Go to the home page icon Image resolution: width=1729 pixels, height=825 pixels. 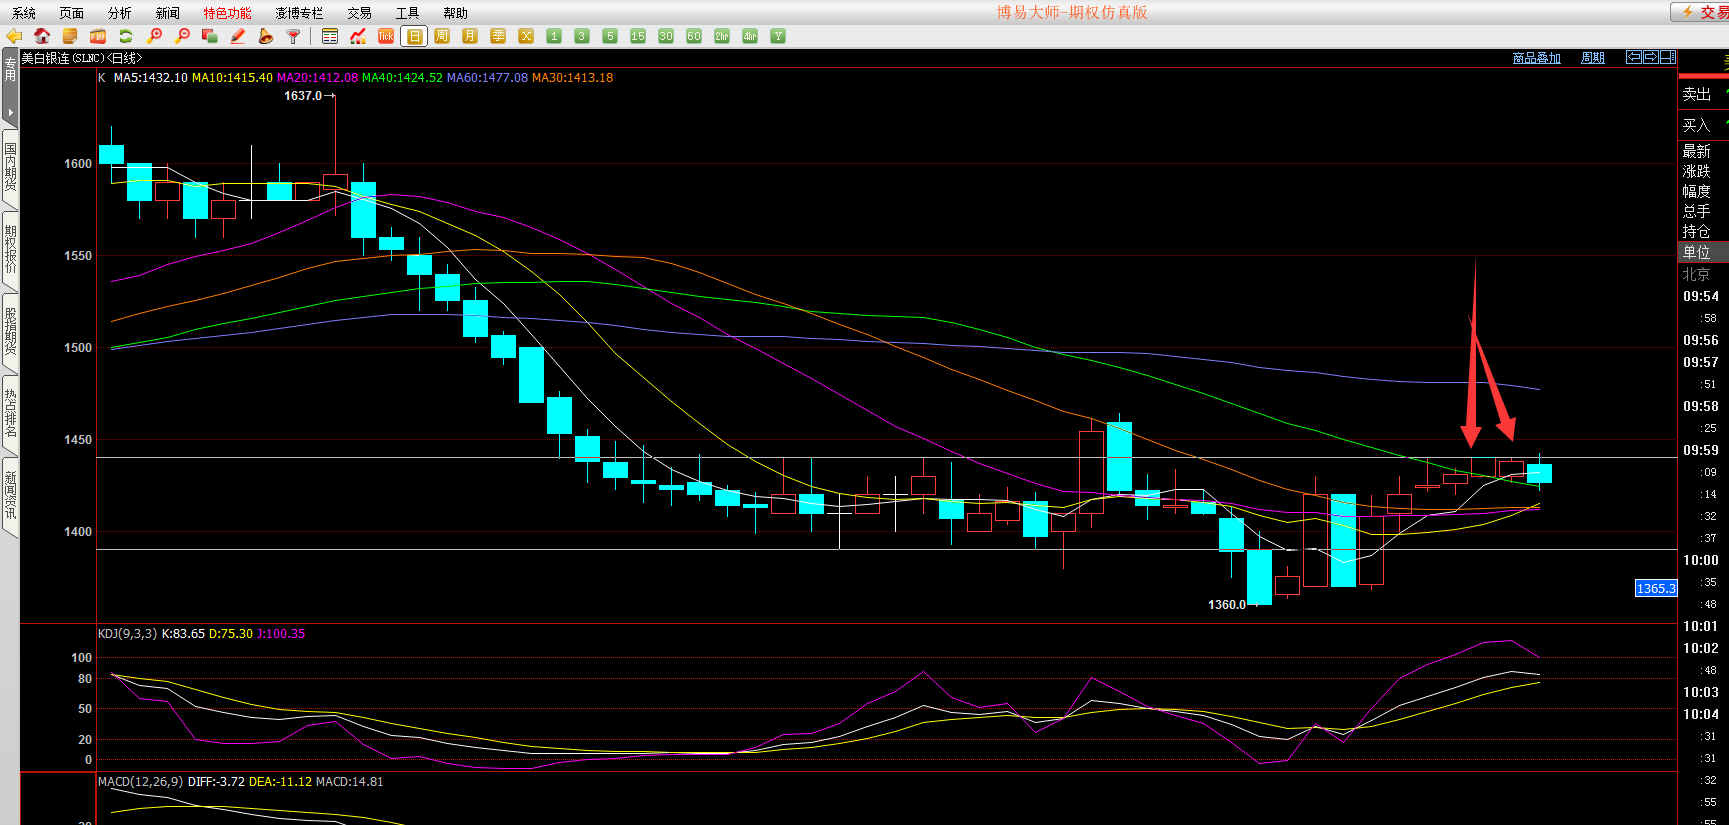(x=42, y=36)
